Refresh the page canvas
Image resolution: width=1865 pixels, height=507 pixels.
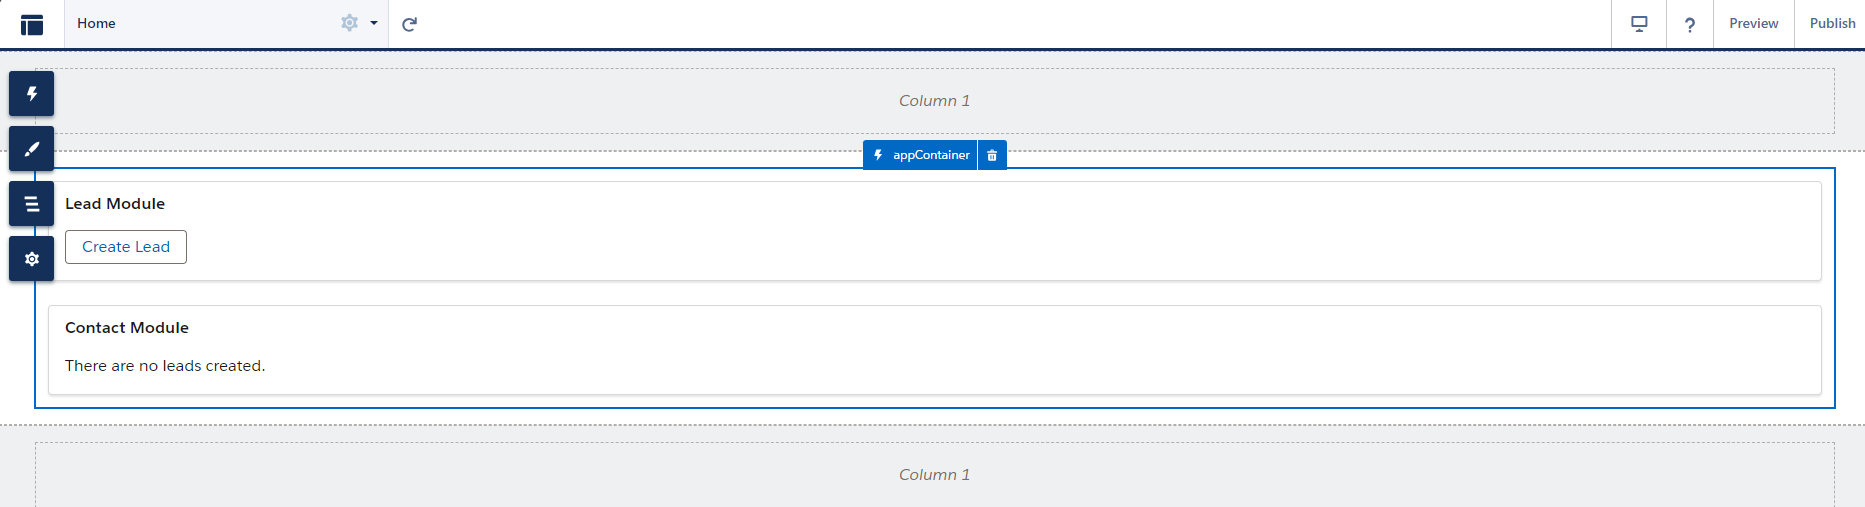pyautogui.click(x=409, y=24)
